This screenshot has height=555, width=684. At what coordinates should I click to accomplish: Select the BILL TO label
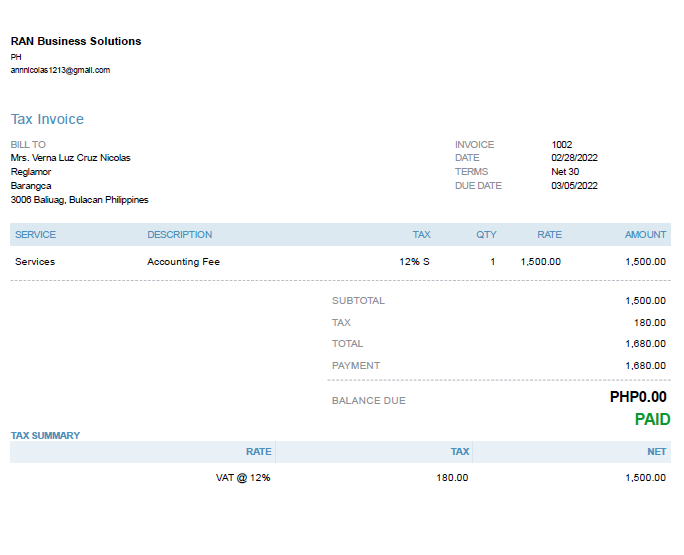(x=28, y=145)
